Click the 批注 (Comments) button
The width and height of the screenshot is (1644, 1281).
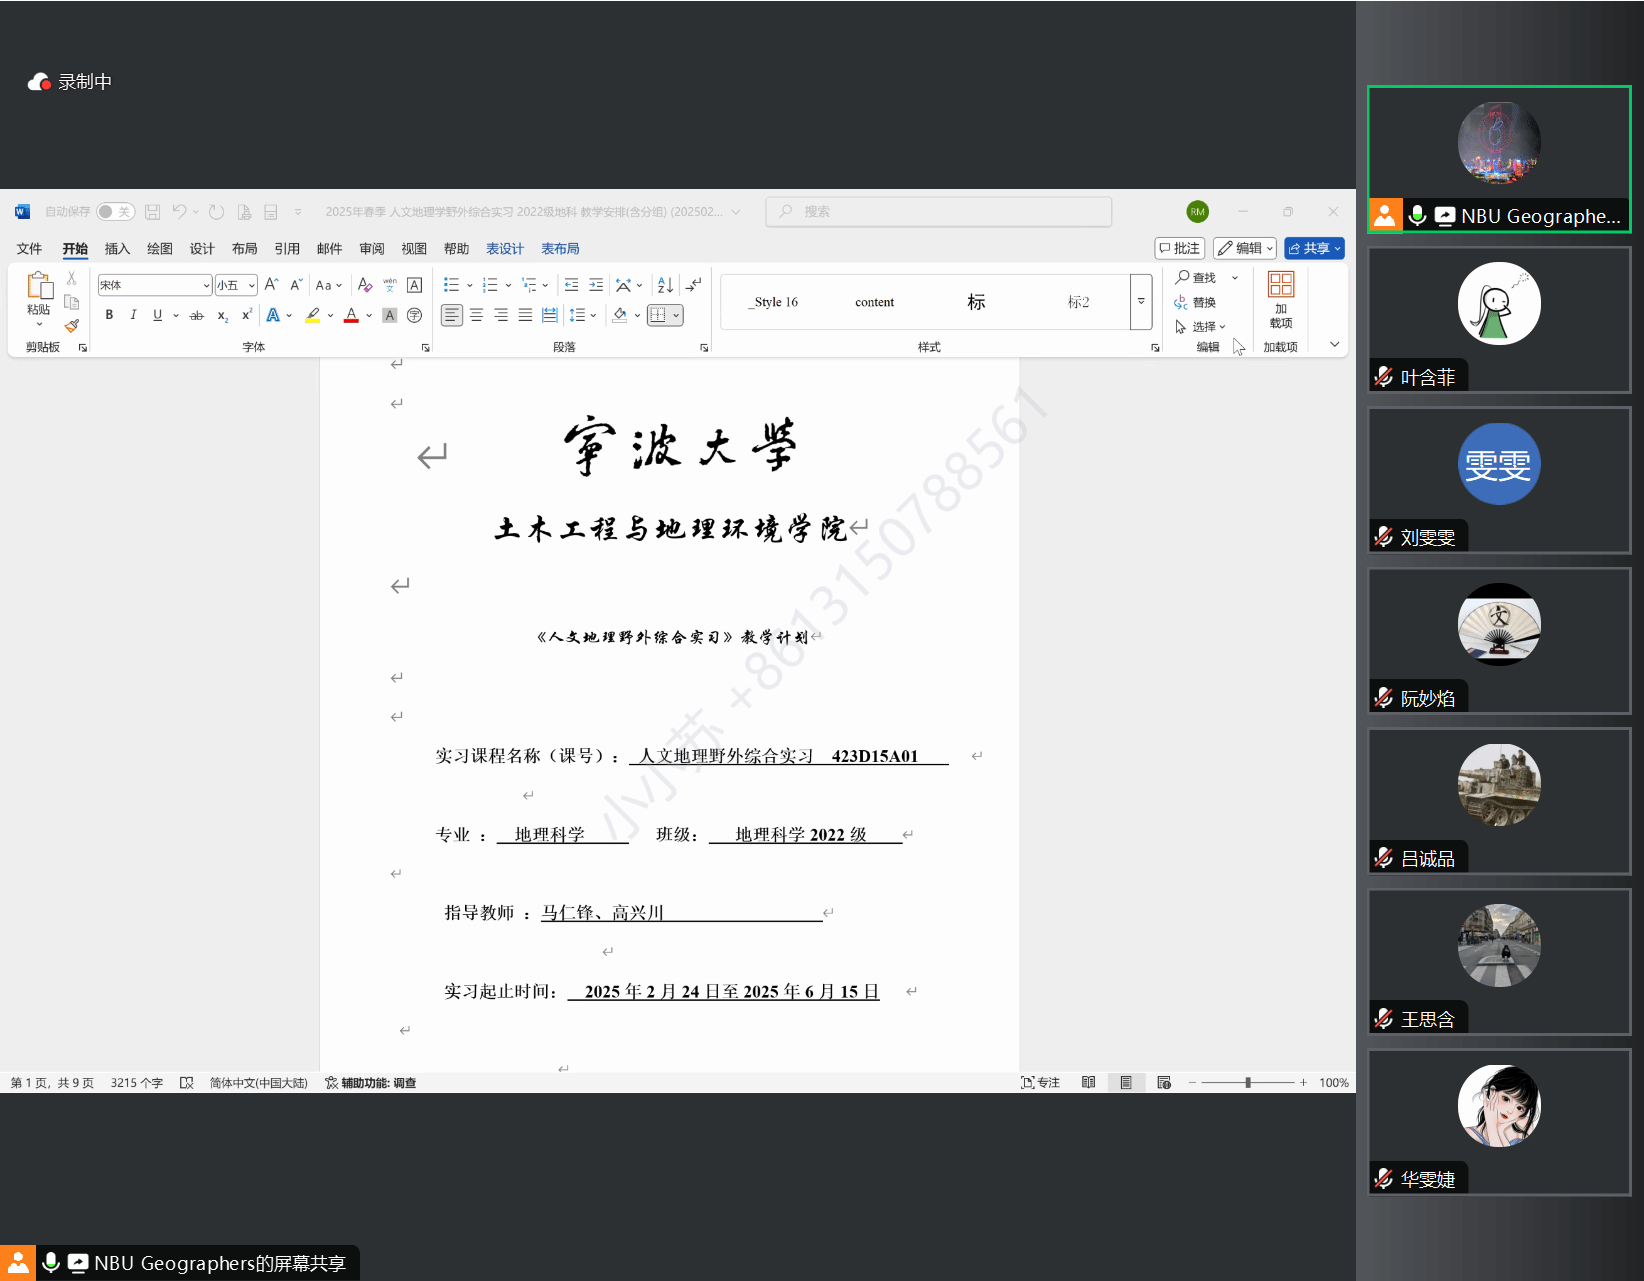(x=1179, y=248)
